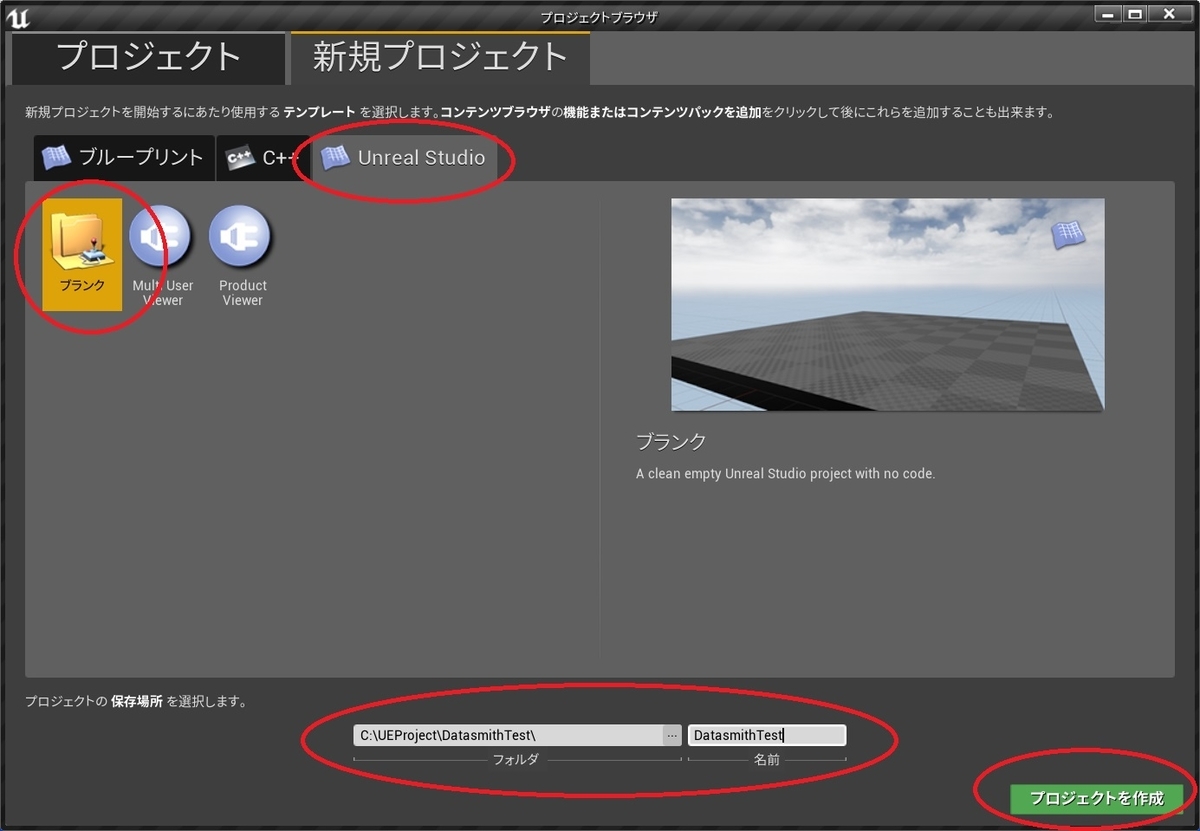1200x831 pixels.
Task: Click the Blank template preview thumbnail
Action: click(x=888, y=304)
